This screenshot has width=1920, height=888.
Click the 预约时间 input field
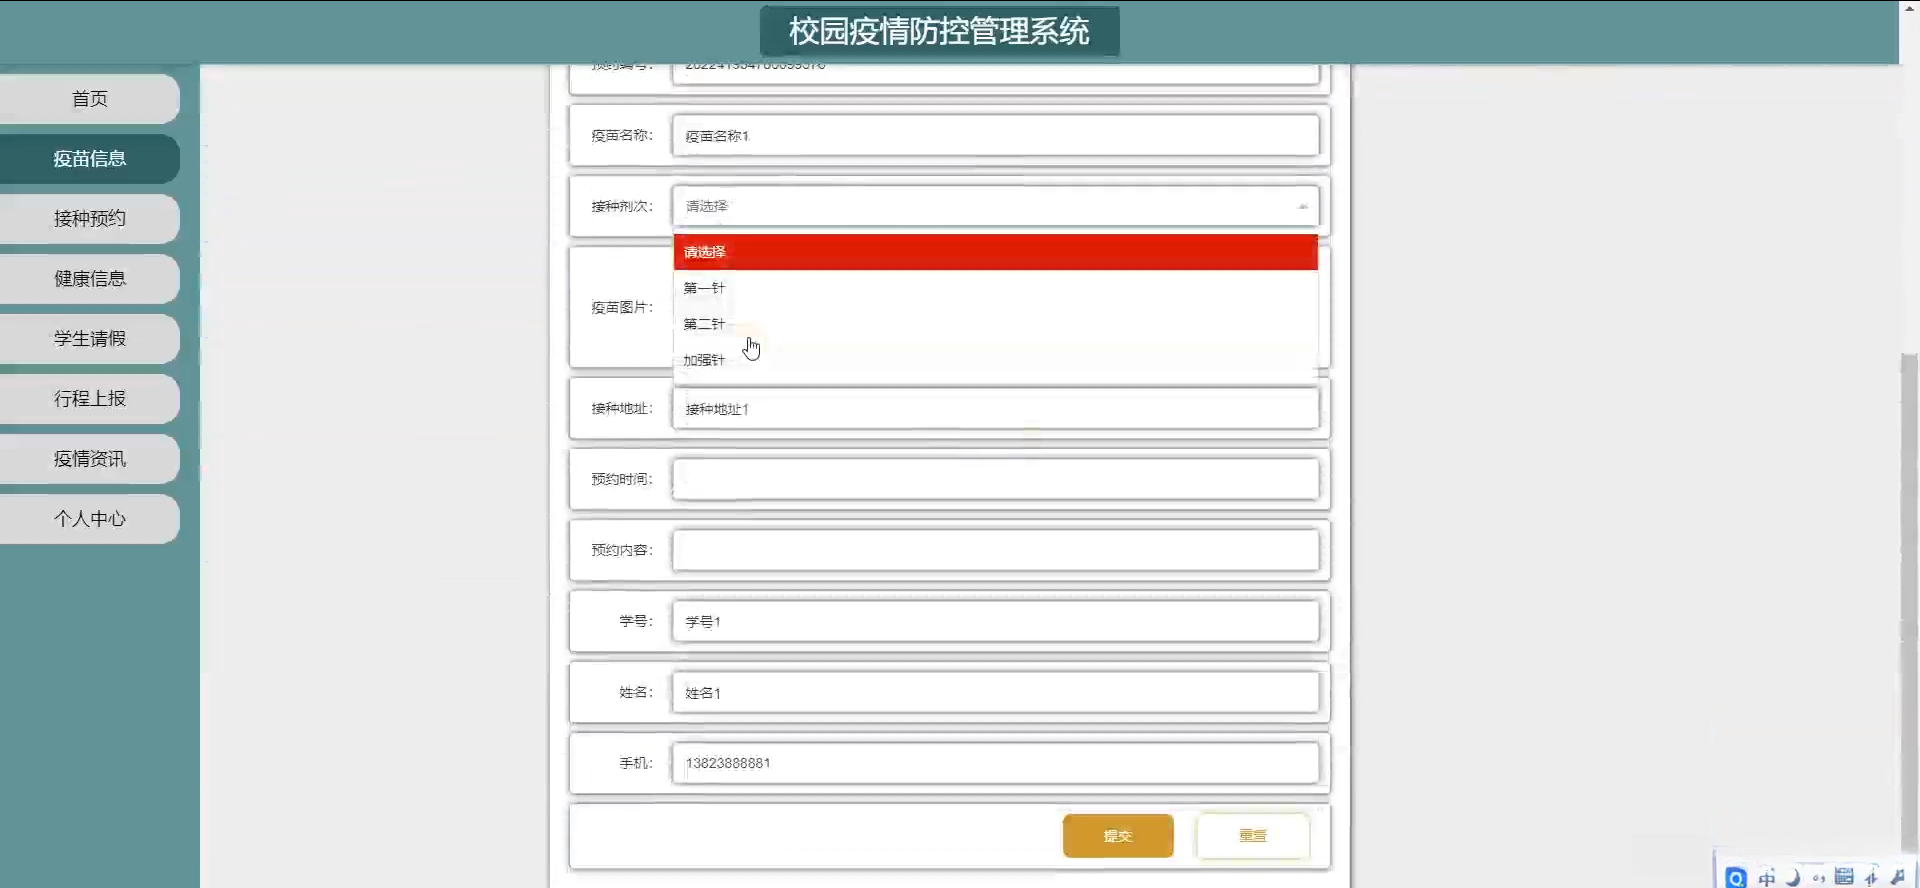995,479
